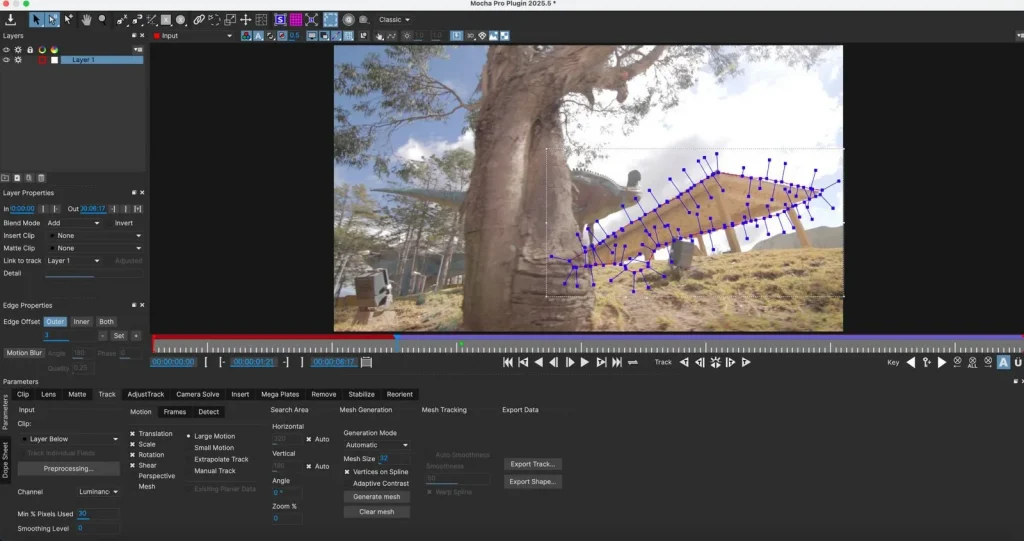Select the Pick (arrow) selection tool
This screenshot has height=541, width=1024.
[x=37, y=20]
